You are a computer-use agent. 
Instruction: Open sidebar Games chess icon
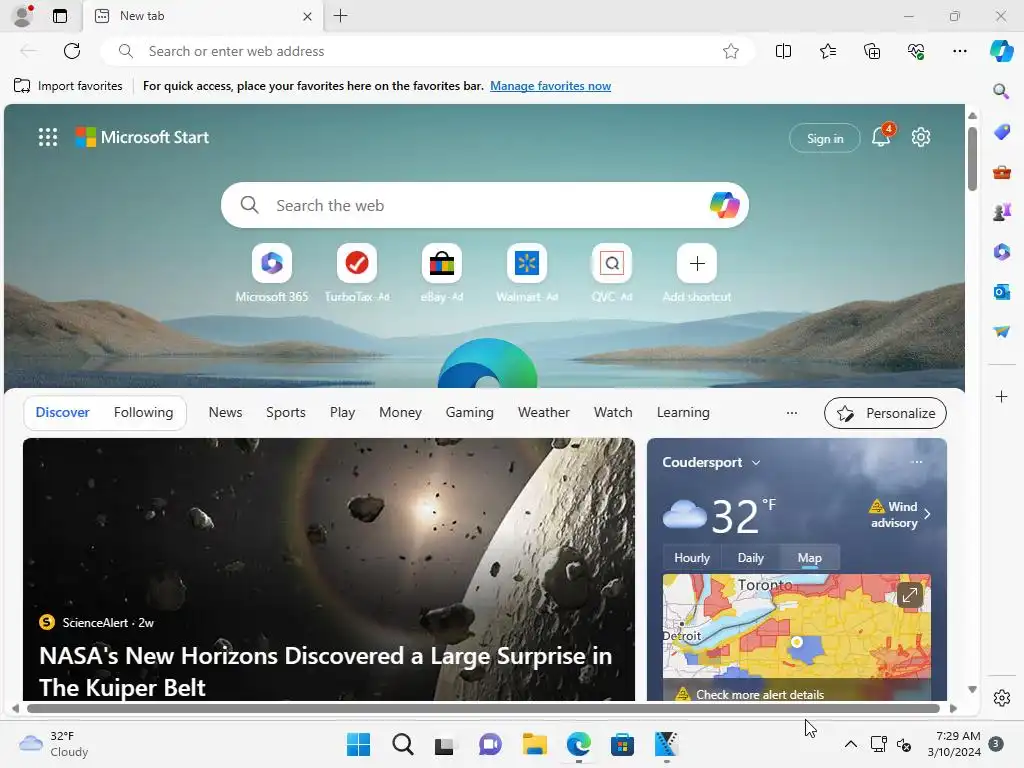(1001, 212)
